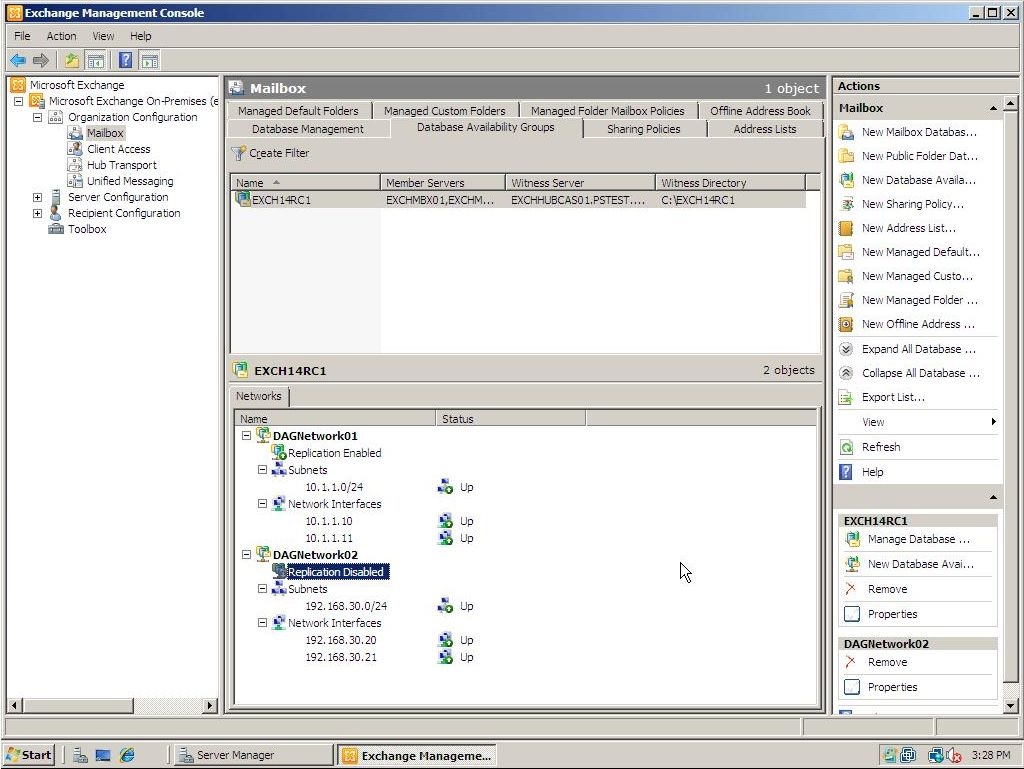Click the Manage Database Availability Group icon
The height and width of the screenshot is (769, 1024).
pos(852,539)
